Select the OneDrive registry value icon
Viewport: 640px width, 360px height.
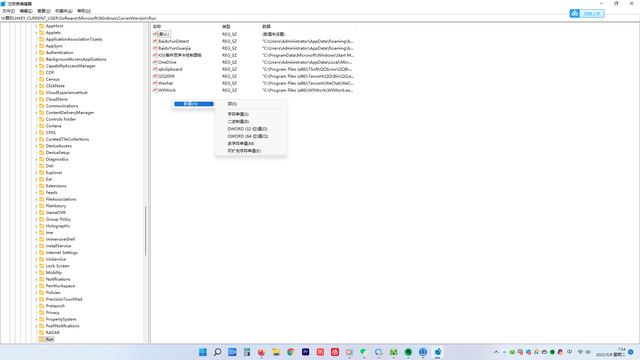click(x=155, y=62)
